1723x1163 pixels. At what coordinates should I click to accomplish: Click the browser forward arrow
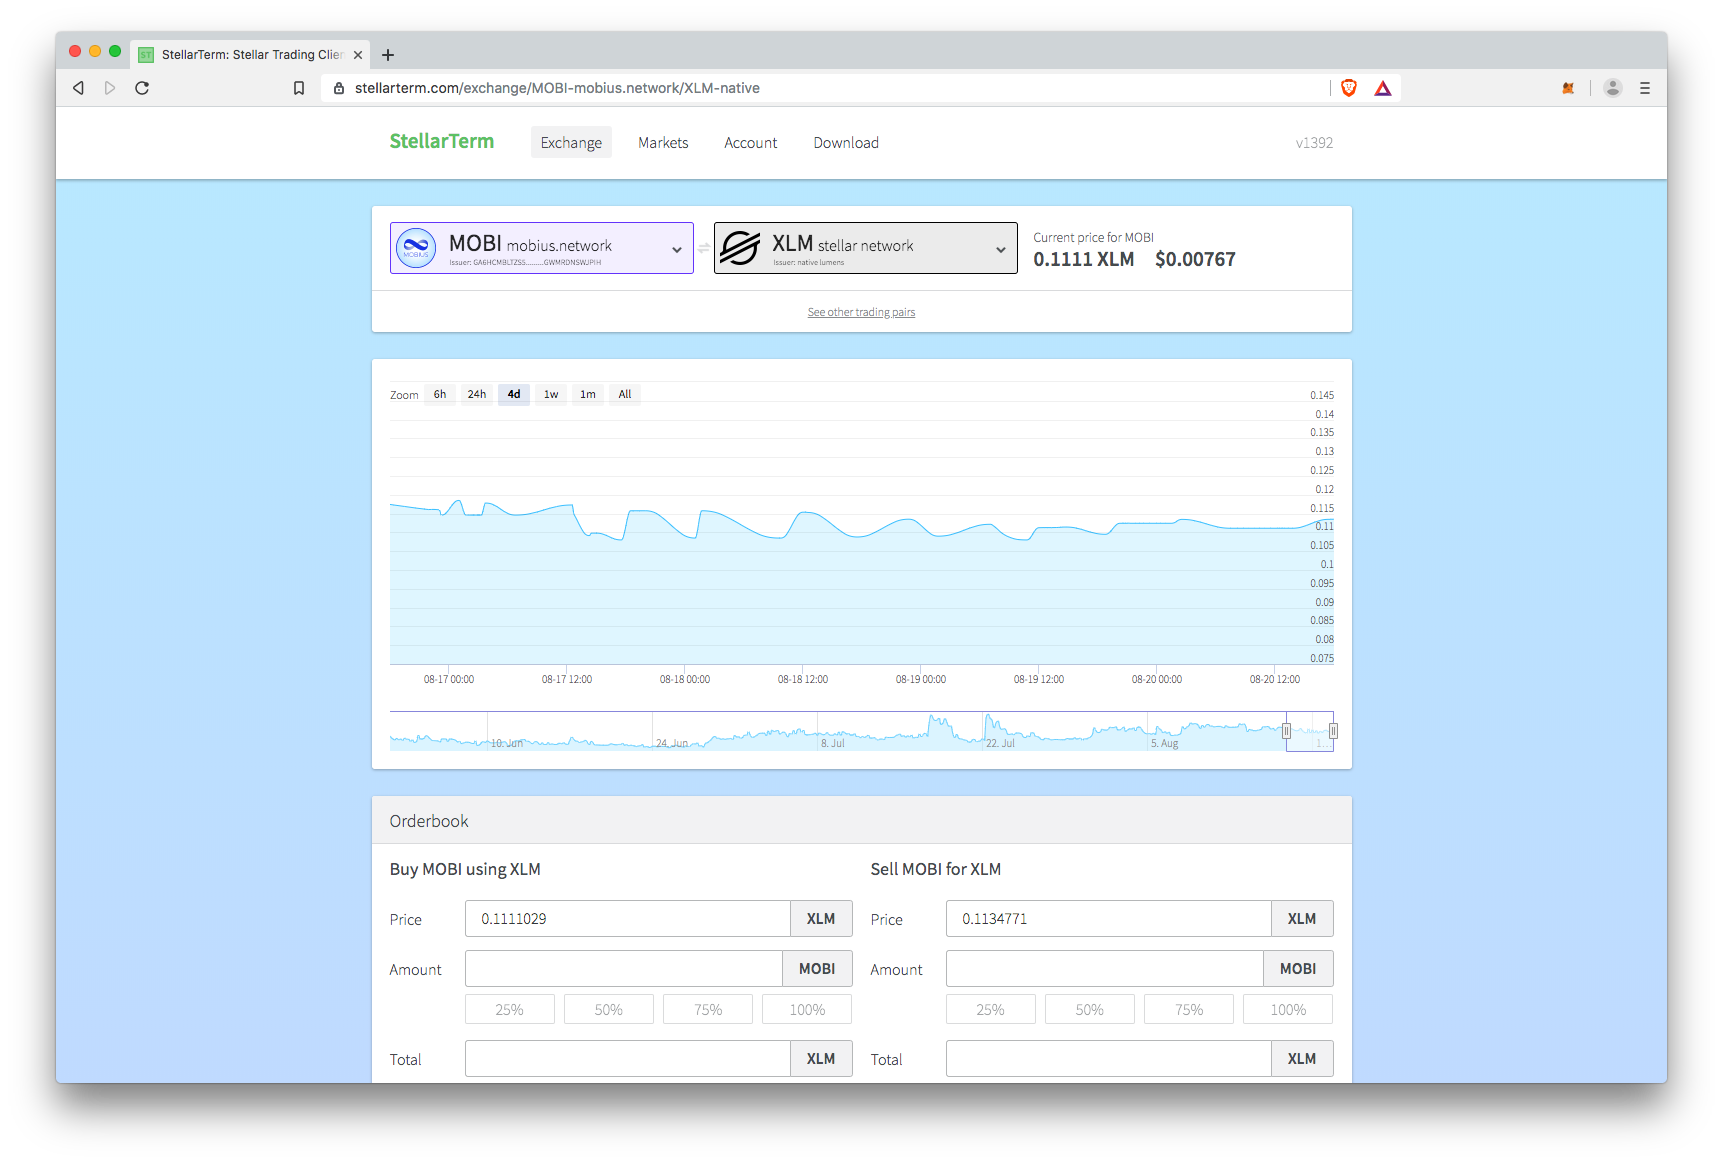coord(110,88)
